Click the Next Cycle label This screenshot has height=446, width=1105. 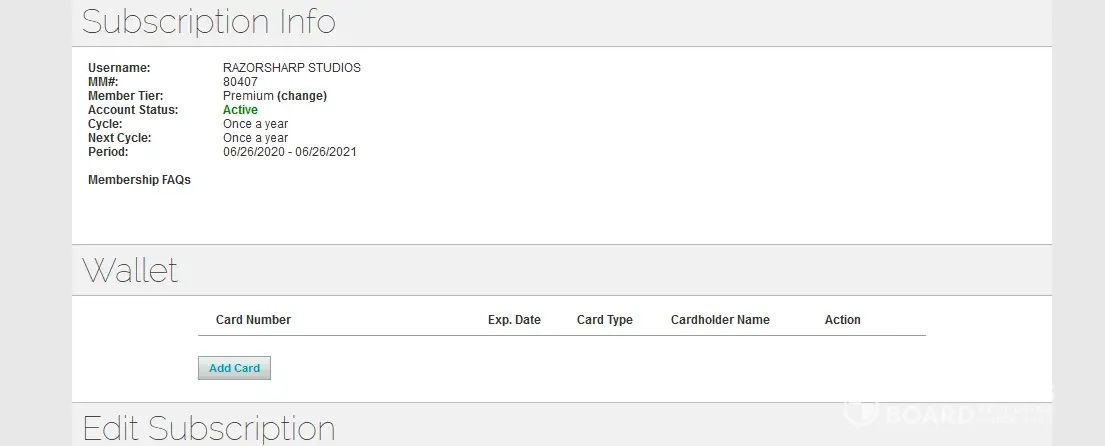[119, 138]
